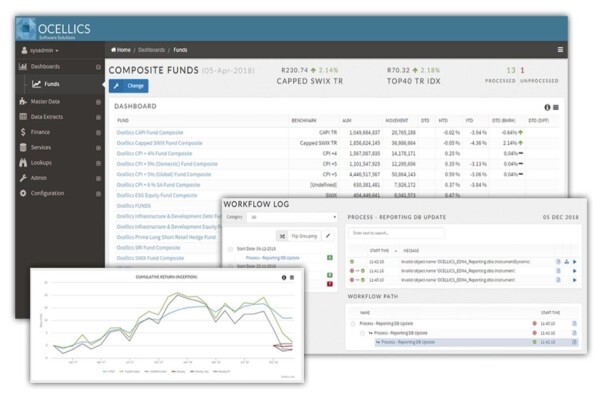Click the shuffle icon beside Flip Grouping

(x=282, y=236)
